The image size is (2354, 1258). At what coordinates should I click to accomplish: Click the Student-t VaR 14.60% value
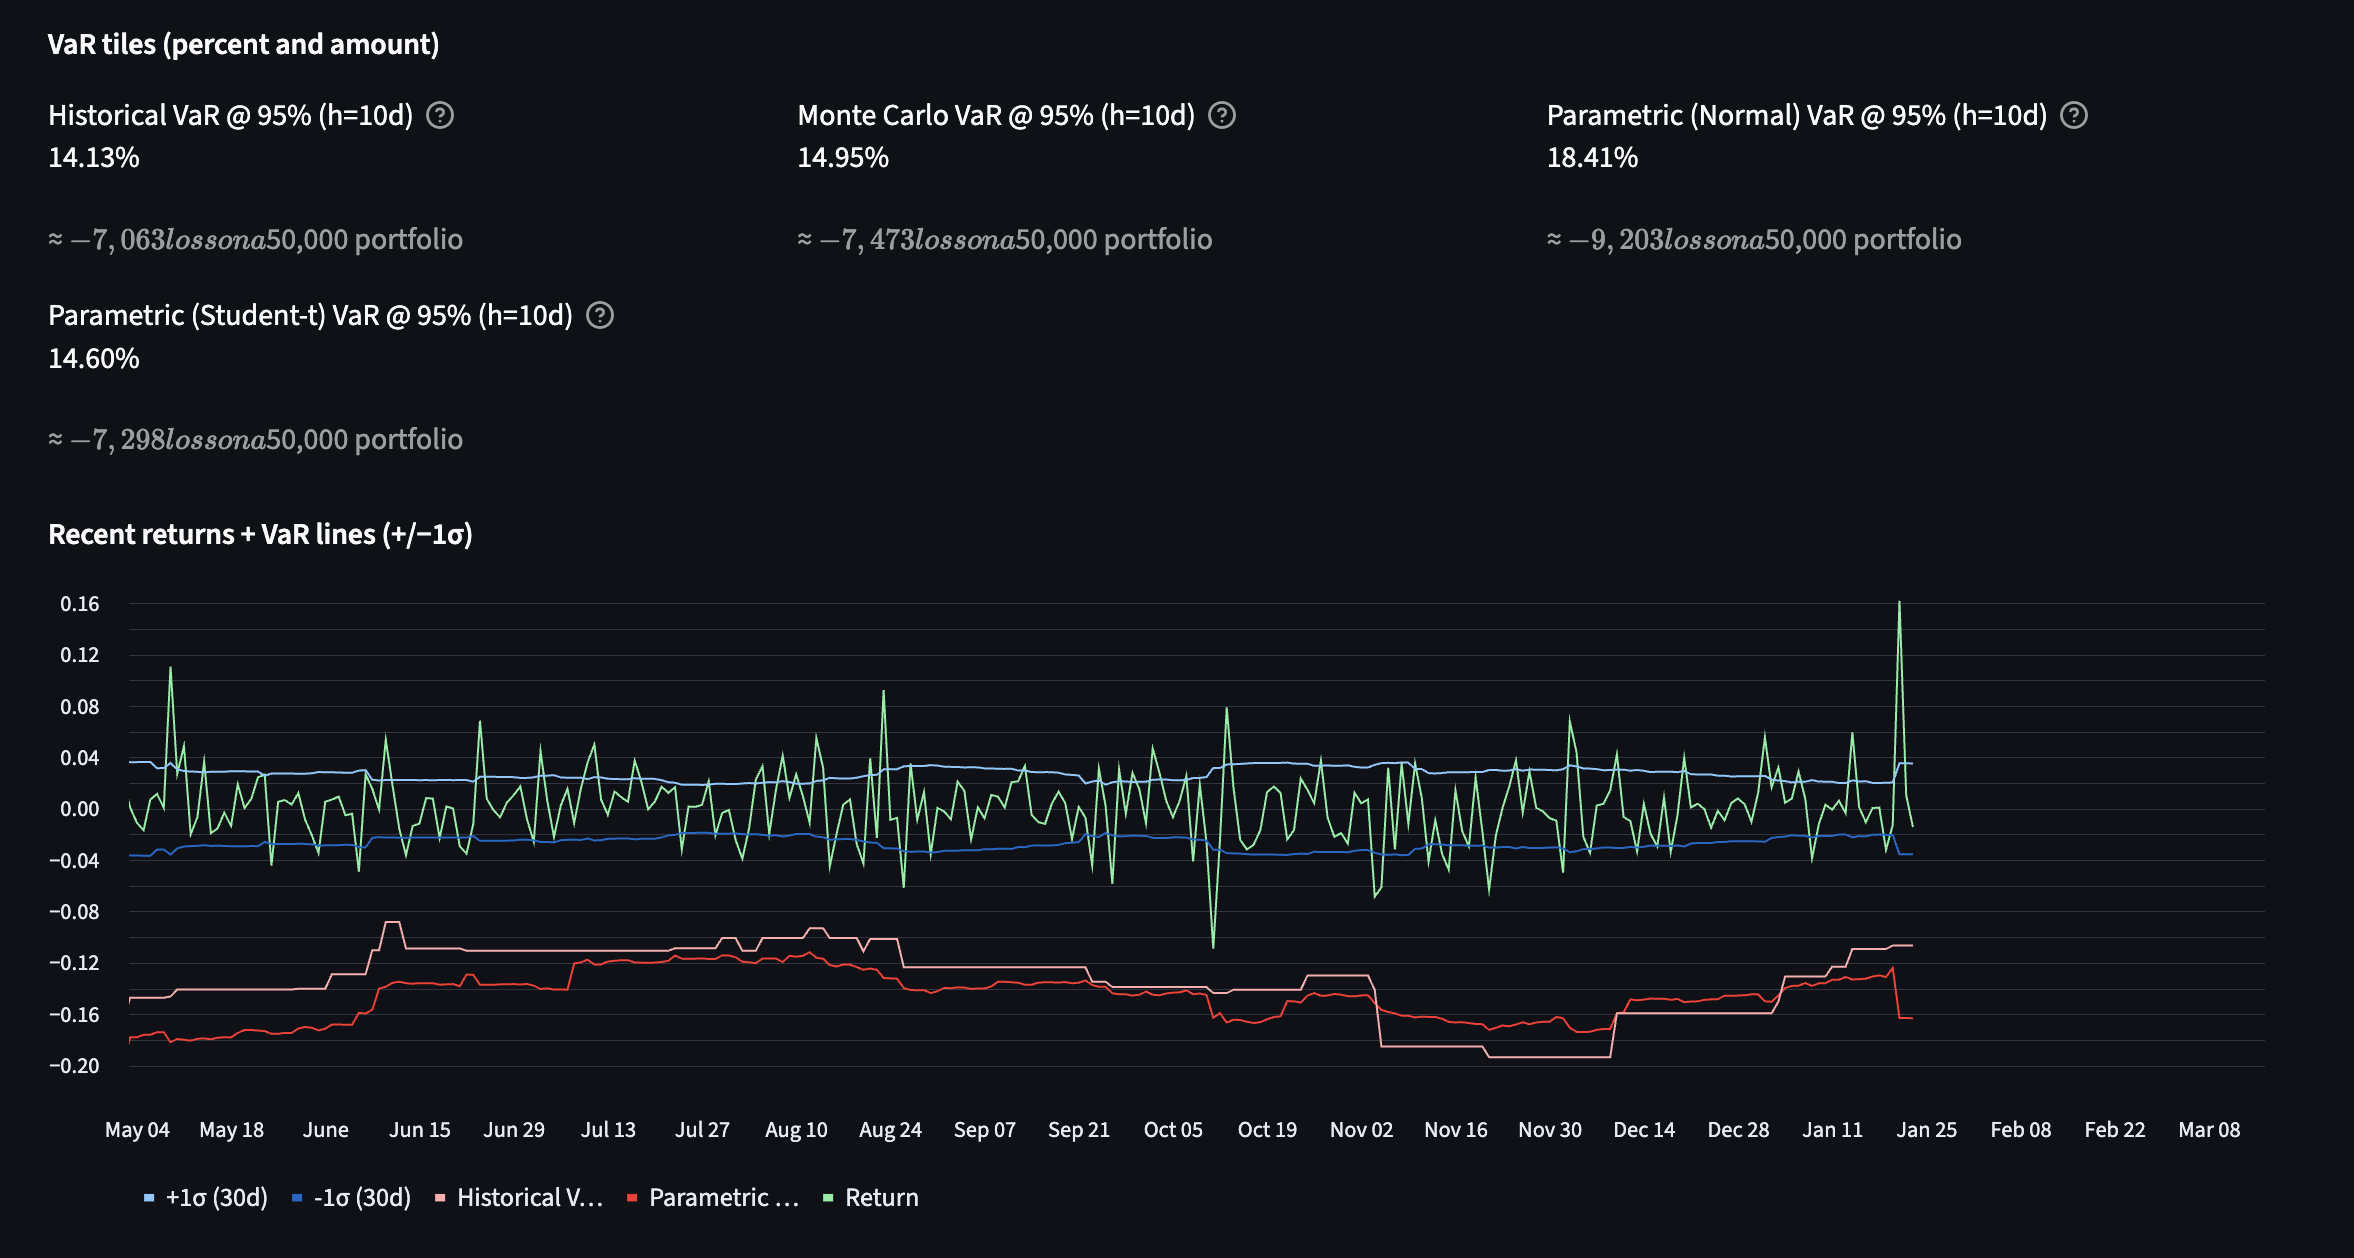tap(94, 359)
